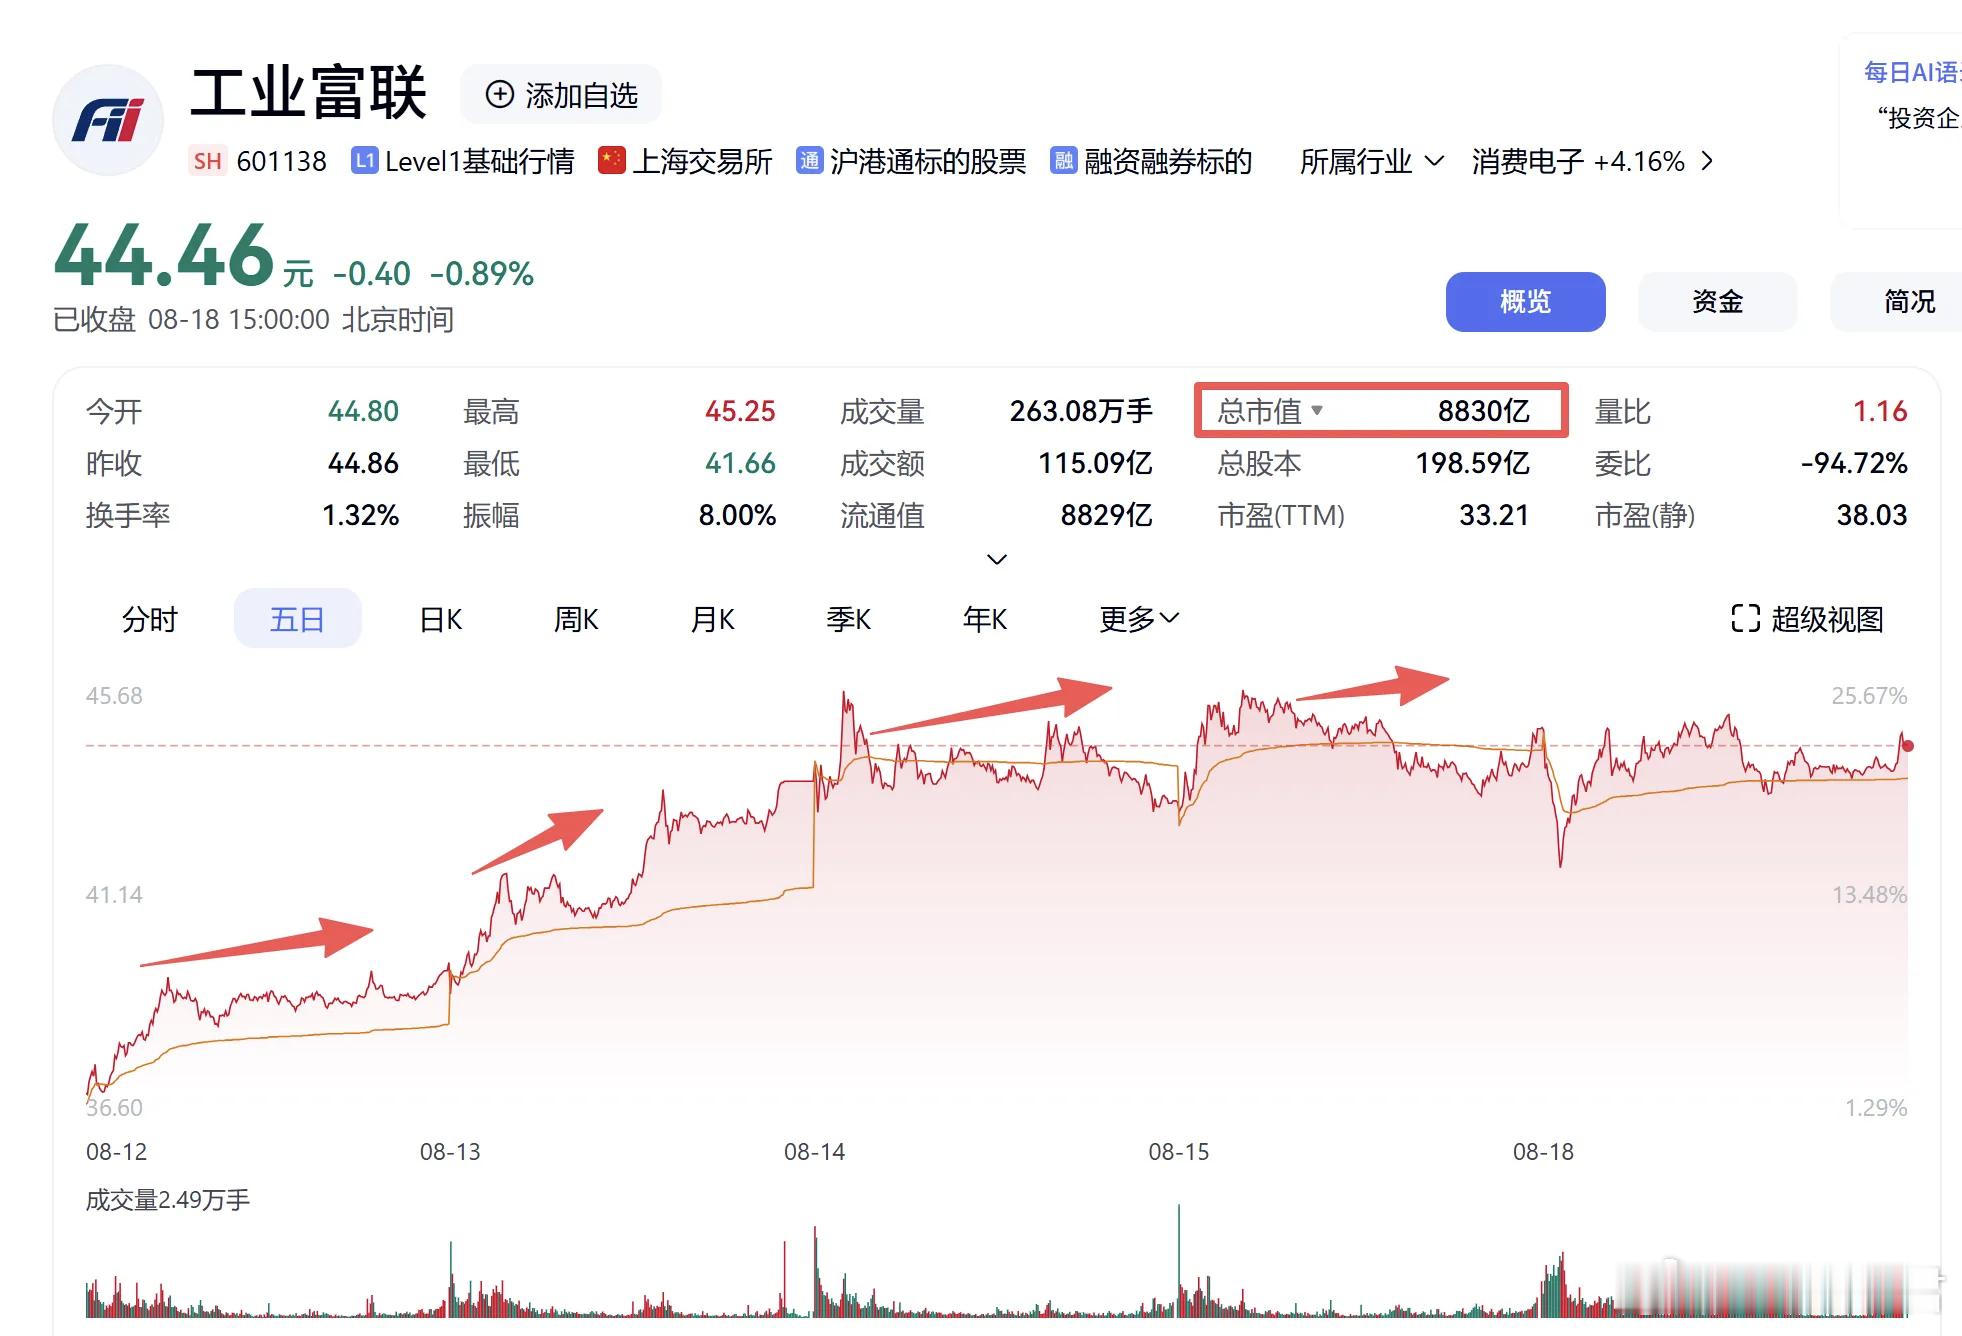Switch to 资金 tab
Screen dimensions: 1962x1336
click(x=1718, y=301)
